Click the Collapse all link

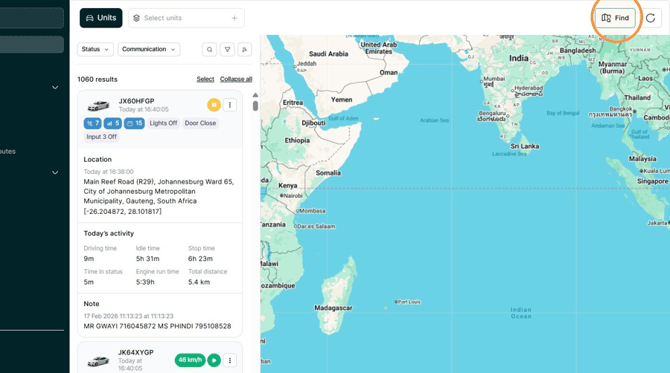(236, 79)
